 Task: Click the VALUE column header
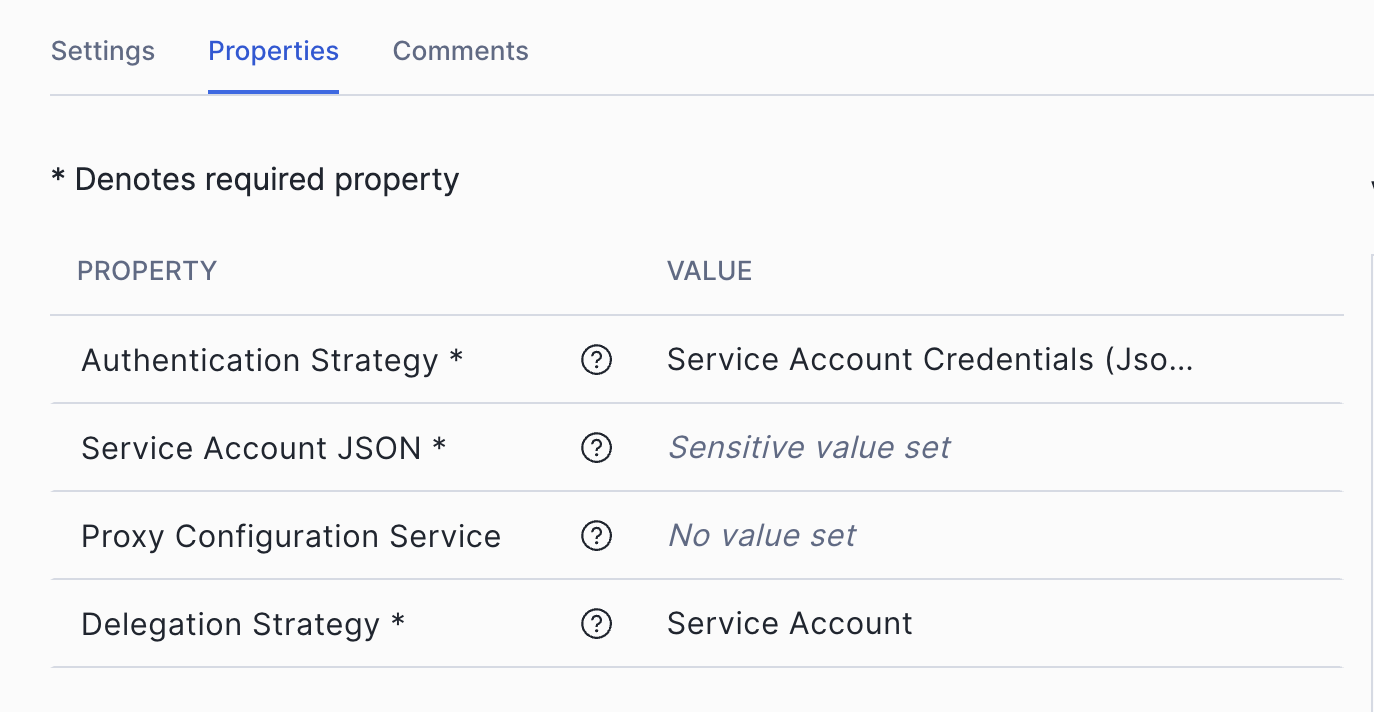click(x=709, y=271)
